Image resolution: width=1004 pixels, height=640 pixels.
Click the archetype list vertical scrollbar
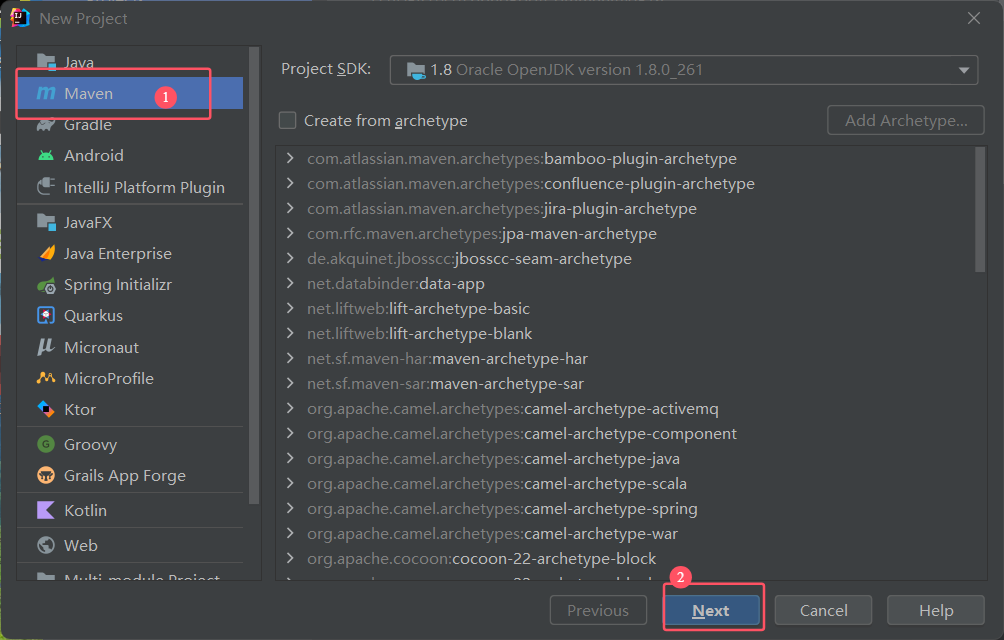980,209
